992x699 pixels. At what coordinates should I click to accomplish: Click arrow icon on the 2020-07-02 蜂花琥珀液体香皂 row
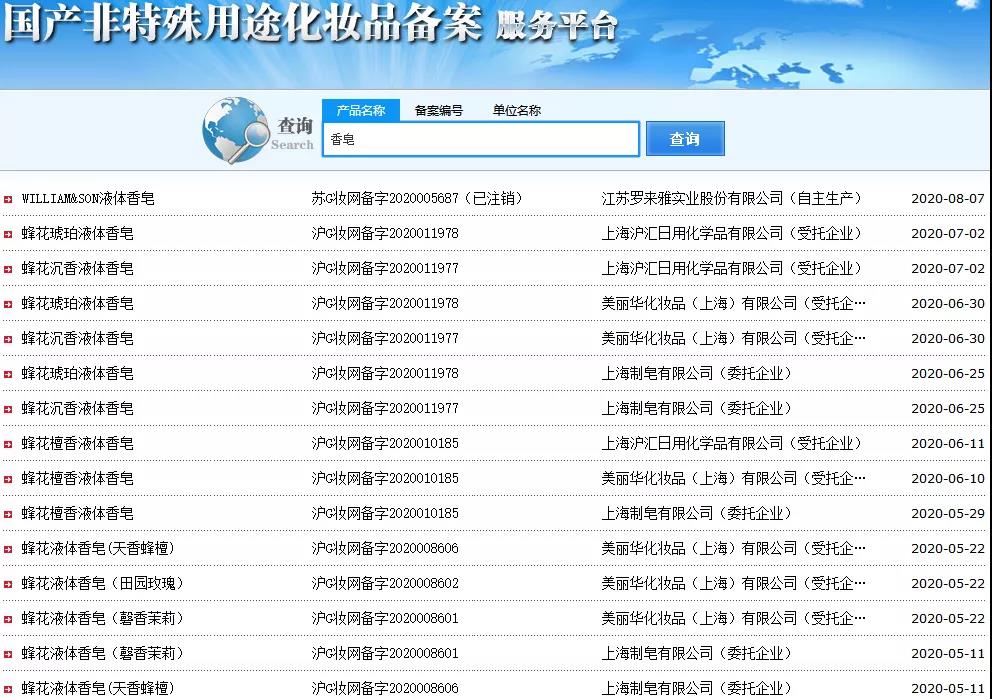(x=8, y=234)
